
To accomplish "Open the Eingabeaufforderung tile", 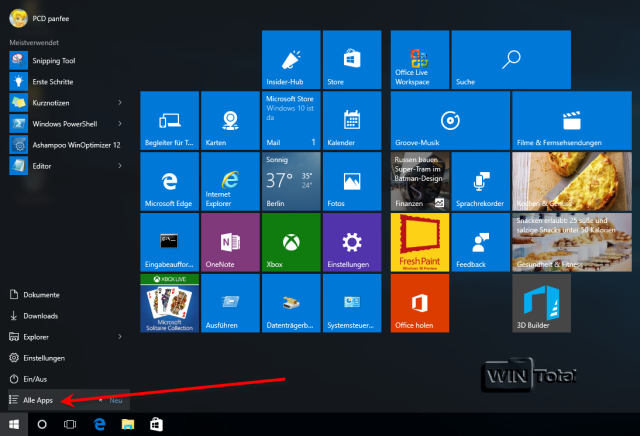I will pyautogui.click(x=169, y=242).
